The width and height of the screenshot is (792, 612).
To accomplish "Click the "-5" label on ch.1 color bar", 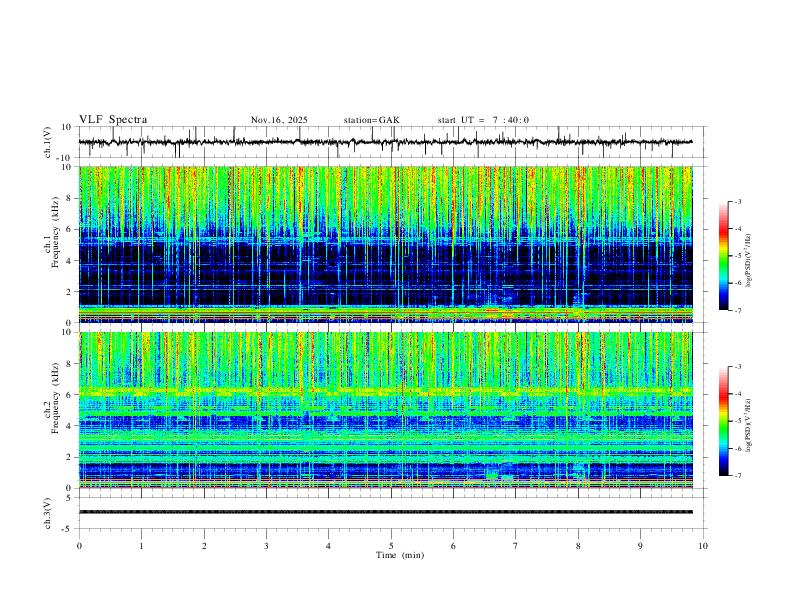I will [x=737, y=256].
